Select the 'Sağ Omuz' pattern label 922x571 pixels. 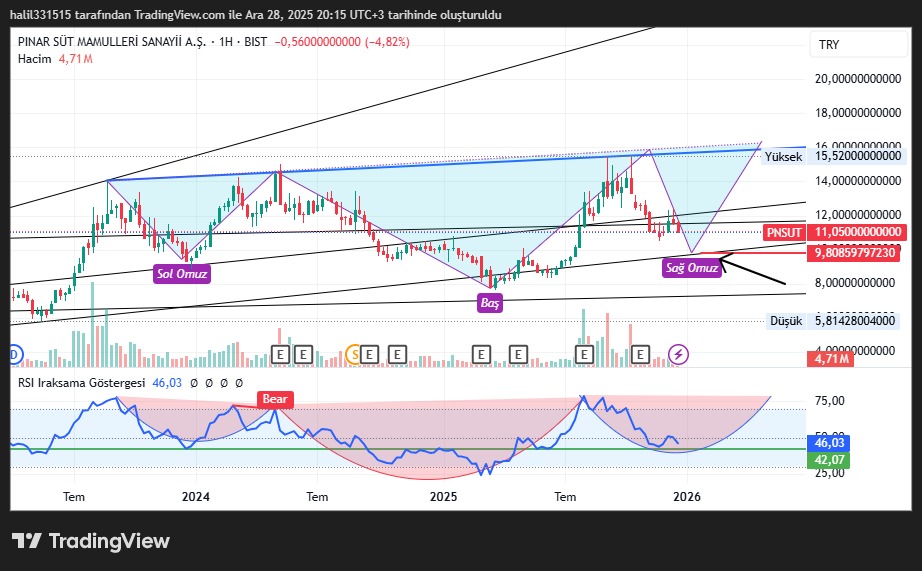[692, 268]
